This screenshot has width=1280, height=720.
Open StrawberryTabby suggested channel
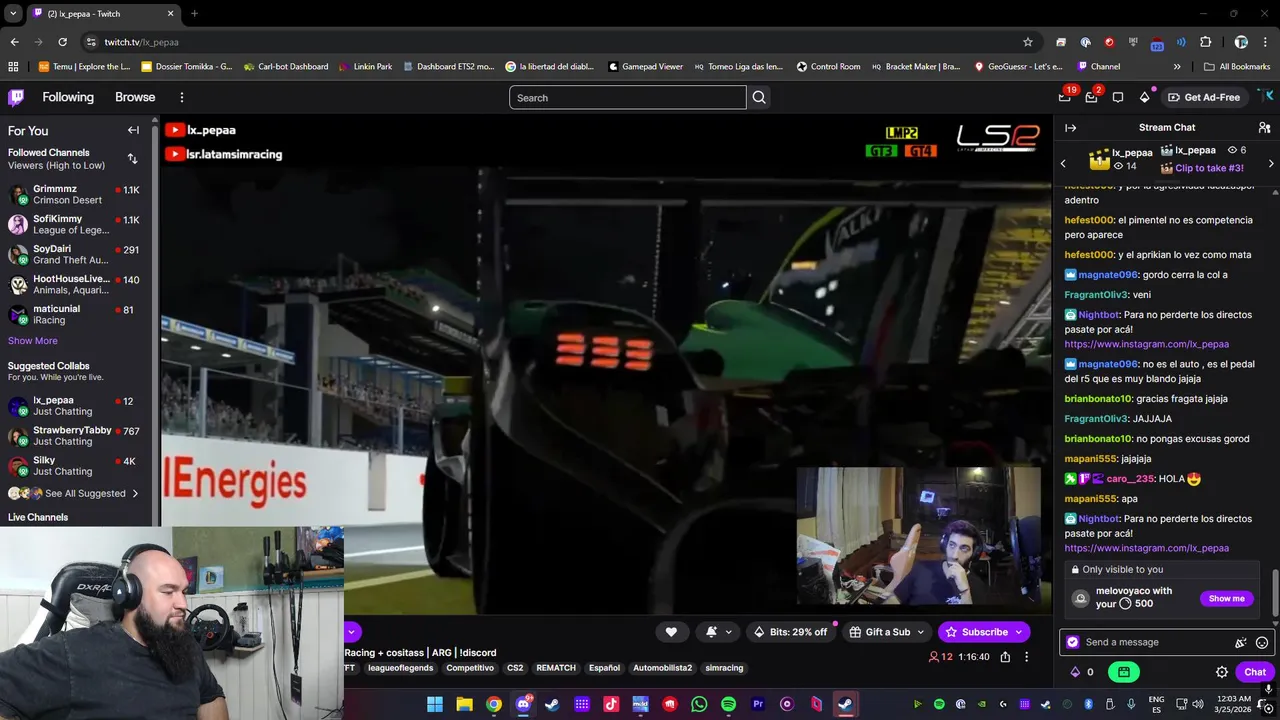(76, 436)
